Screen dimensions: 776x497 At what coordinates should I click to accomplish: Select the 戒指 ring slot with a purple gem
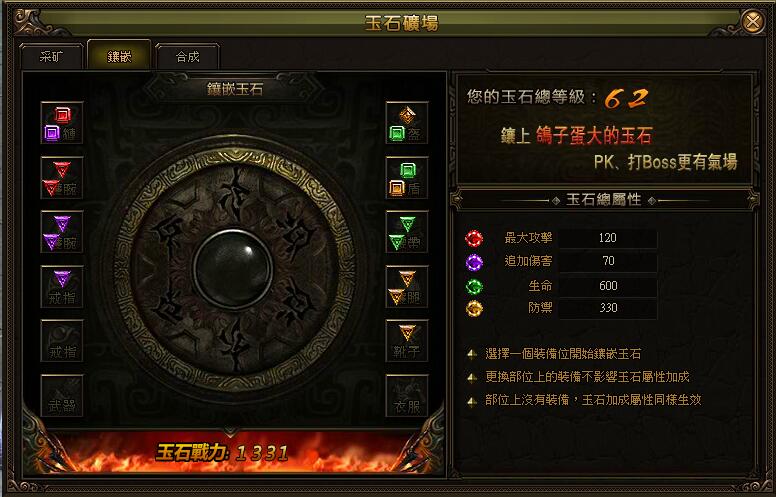[62, 287]
